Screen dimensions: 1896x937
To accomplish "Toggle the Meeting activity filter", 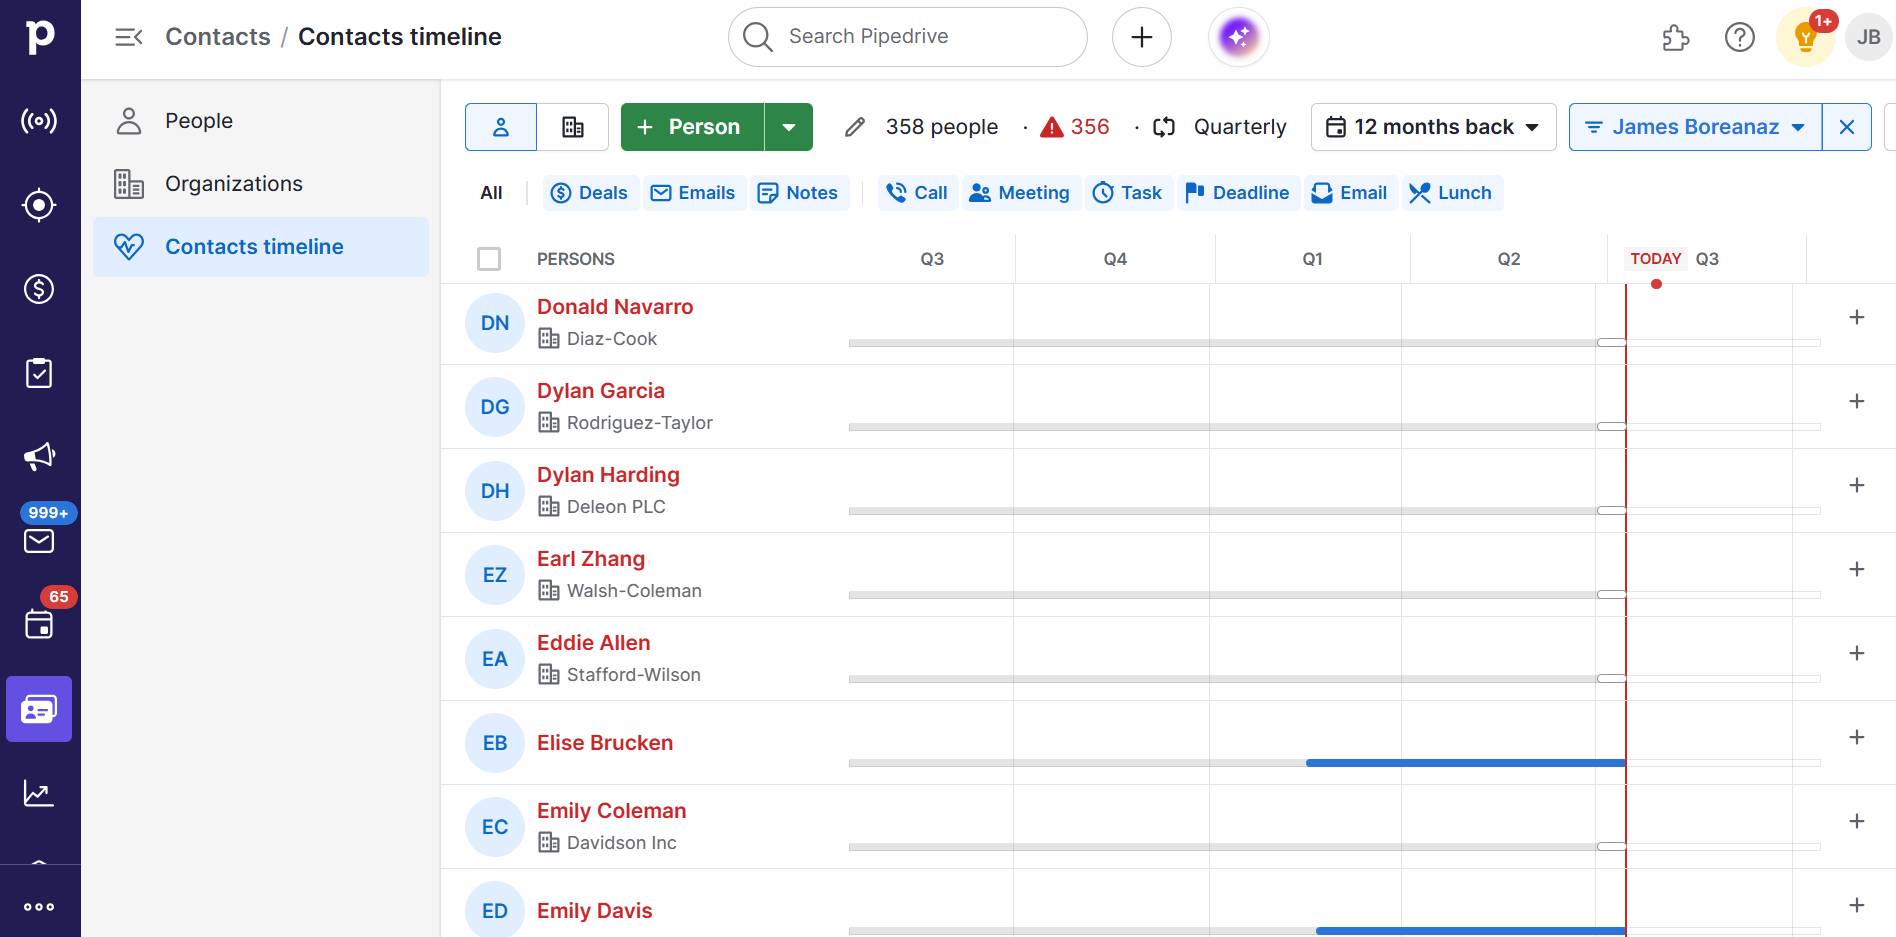I will click(x=1020, y=193).
